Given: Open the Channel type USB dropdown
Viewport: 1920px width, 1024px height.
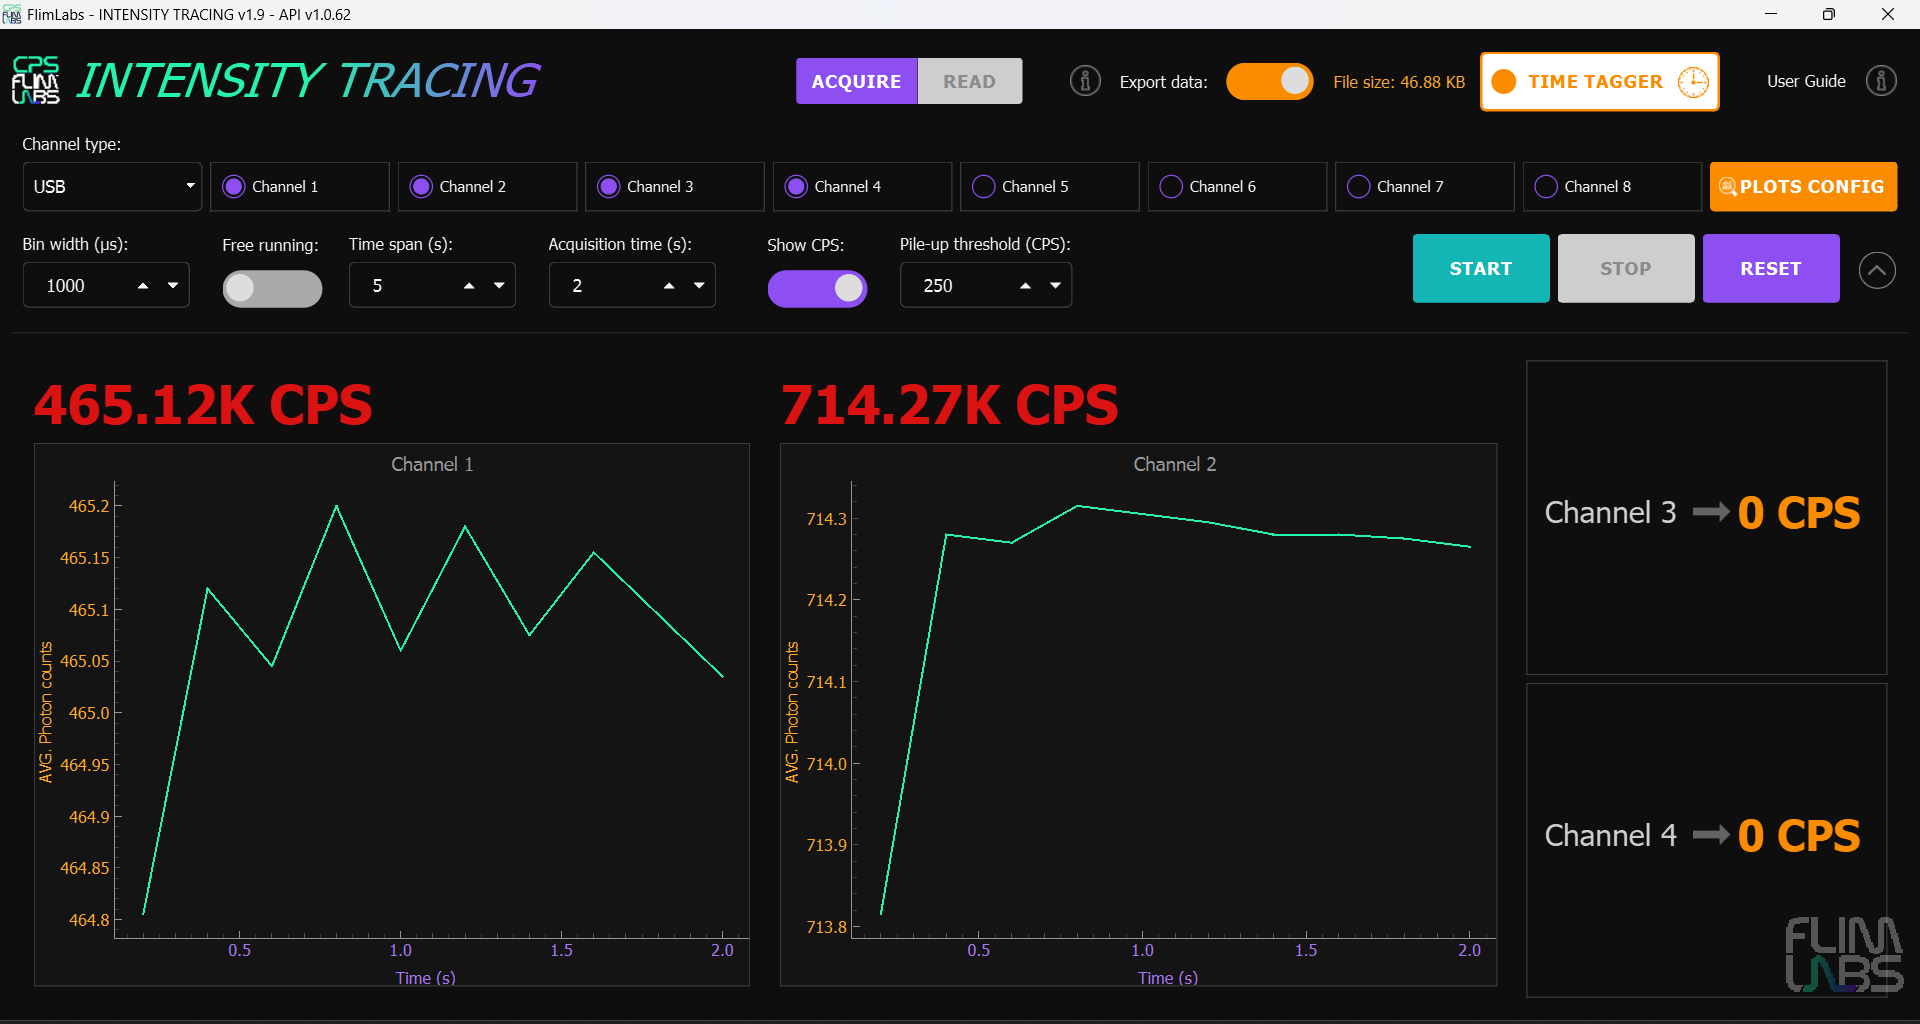Looking at the screenshot, I should click(112, 187).
